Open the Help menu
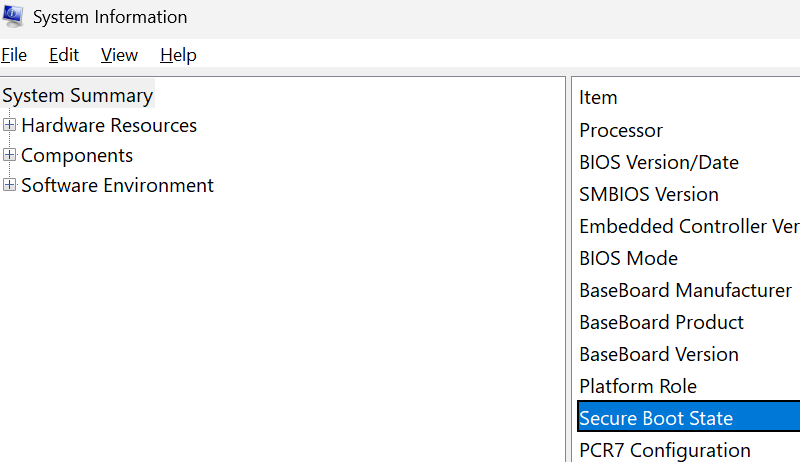Screen dimensions: 800x462 (x=178, y=55)
